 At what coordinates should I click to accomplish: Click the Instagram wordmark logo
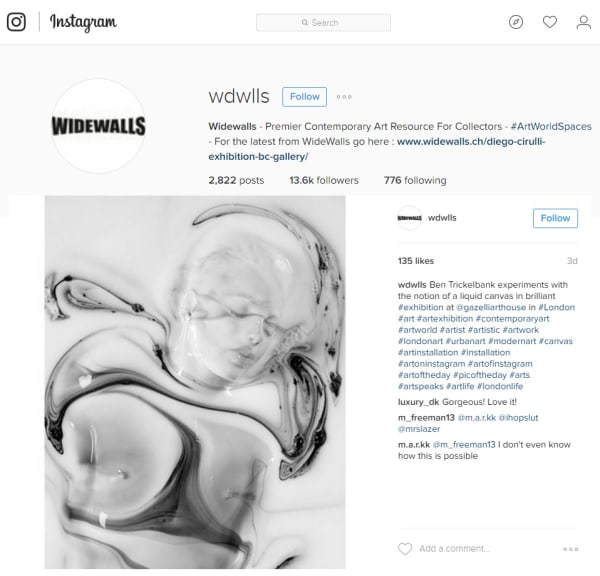pos(83,22)
